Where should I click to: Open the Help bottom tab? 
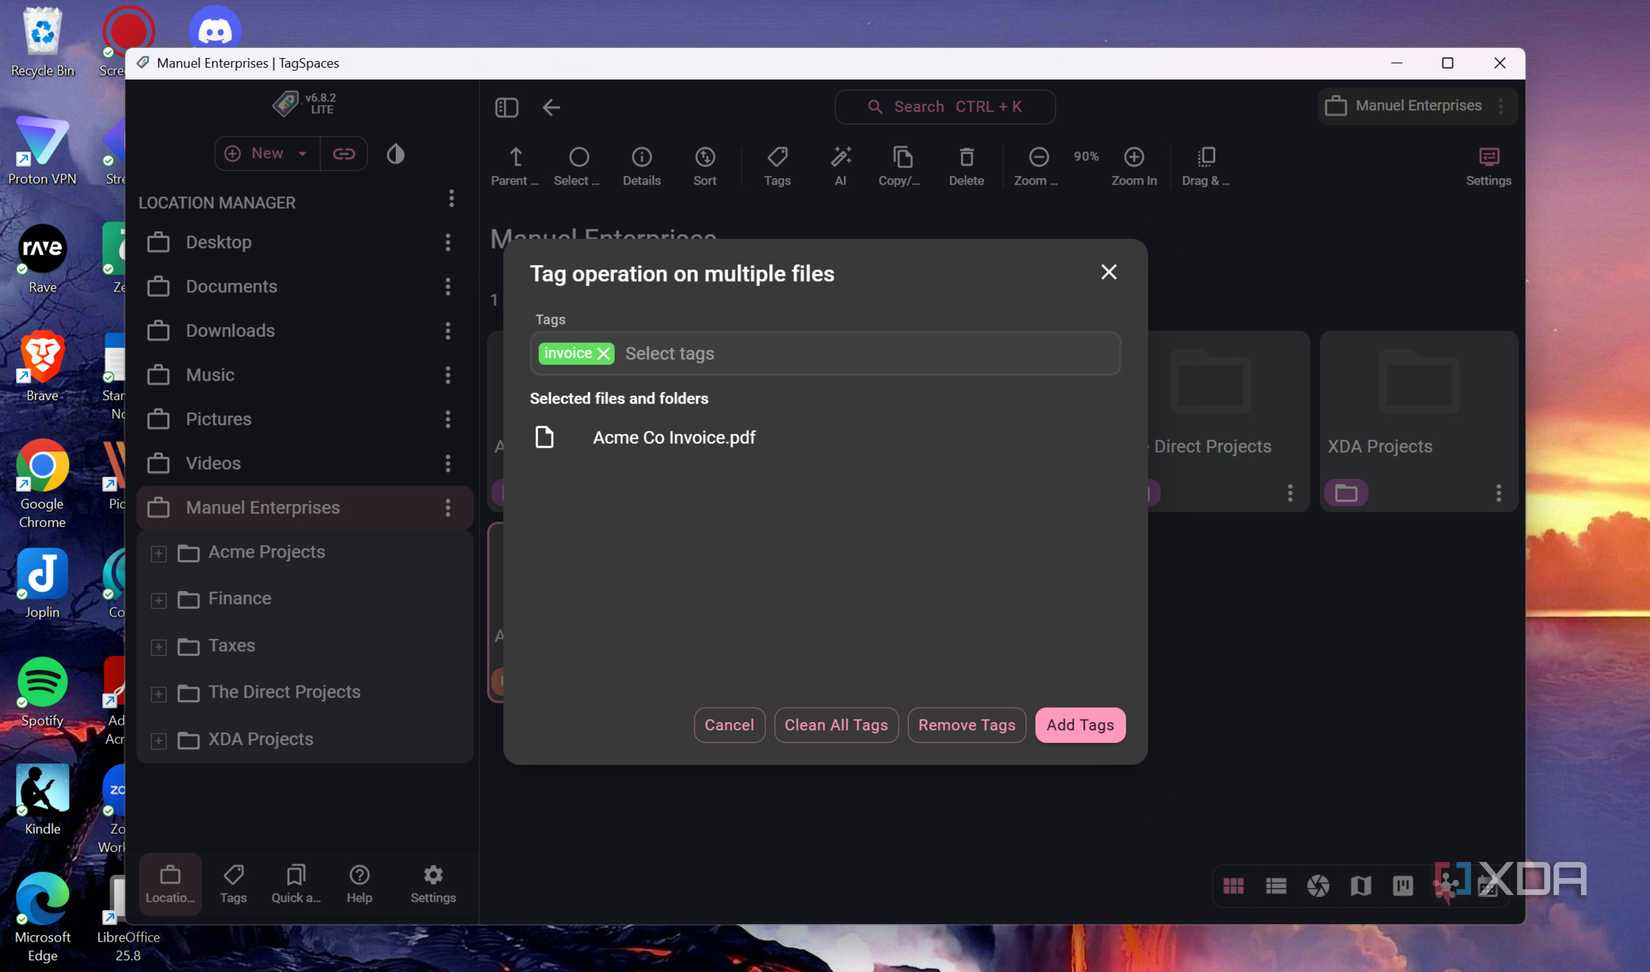tap(359, 884)
